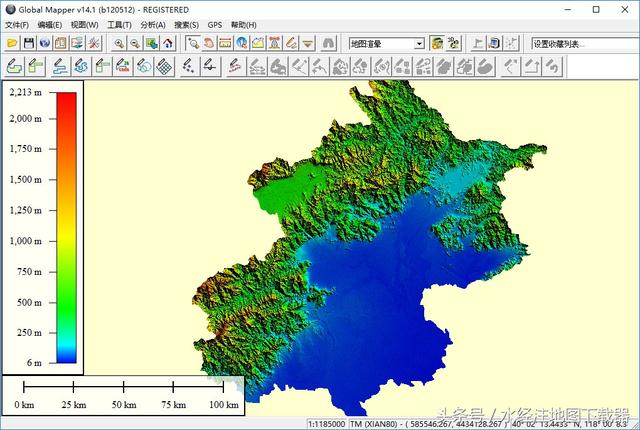Click the GPS flag waypoint icon
The image size is (640, 430).
[478, 43]
